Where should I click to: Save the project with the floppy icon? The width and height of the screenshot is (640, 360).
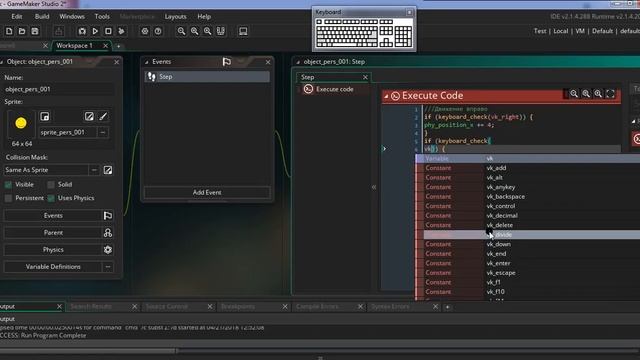(x=35, y=31)
